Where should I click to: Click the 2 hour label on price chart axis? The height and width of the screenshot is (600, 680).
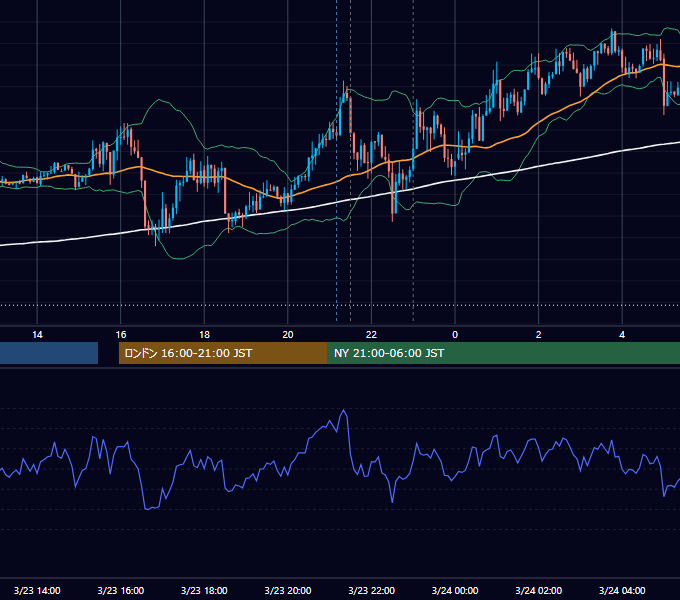(x=539, y=335)
